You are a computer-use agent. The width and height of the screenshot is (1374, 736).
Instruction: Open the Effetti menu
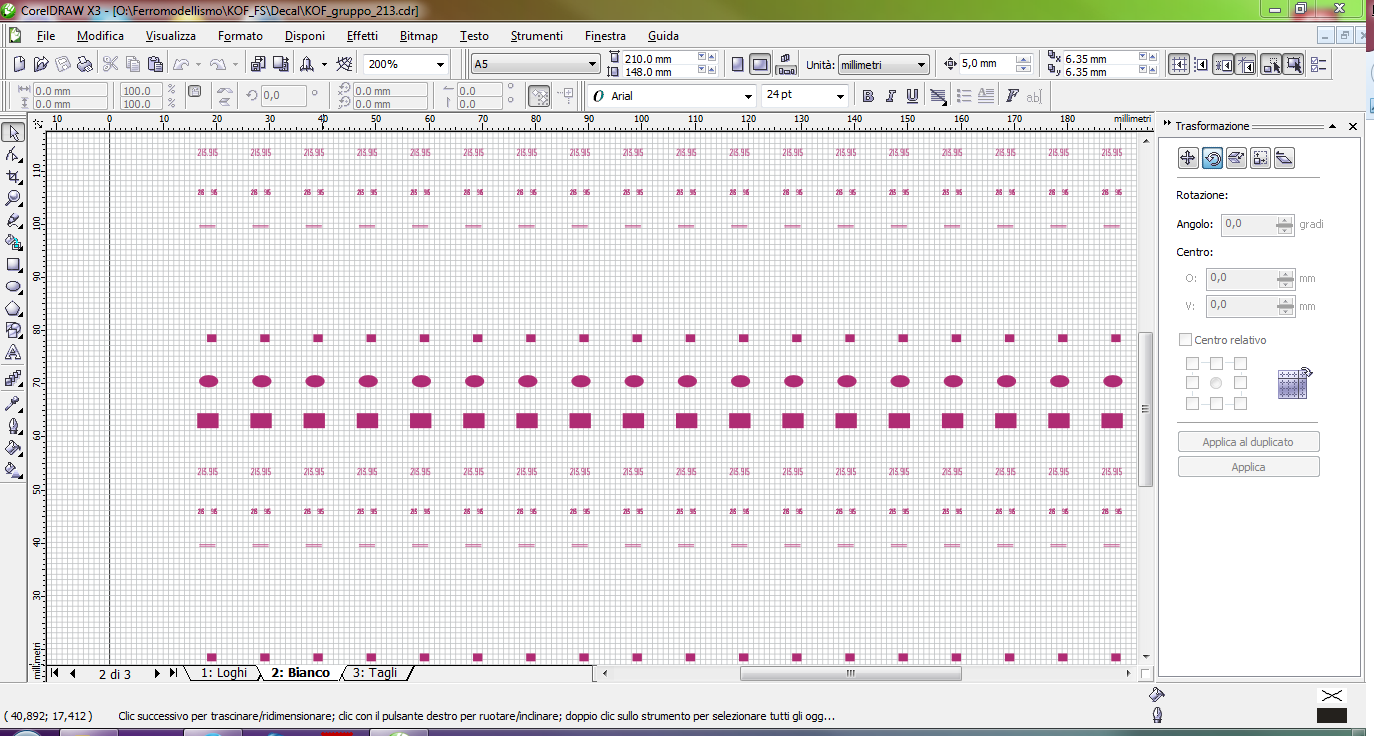[x=362, y=35]
